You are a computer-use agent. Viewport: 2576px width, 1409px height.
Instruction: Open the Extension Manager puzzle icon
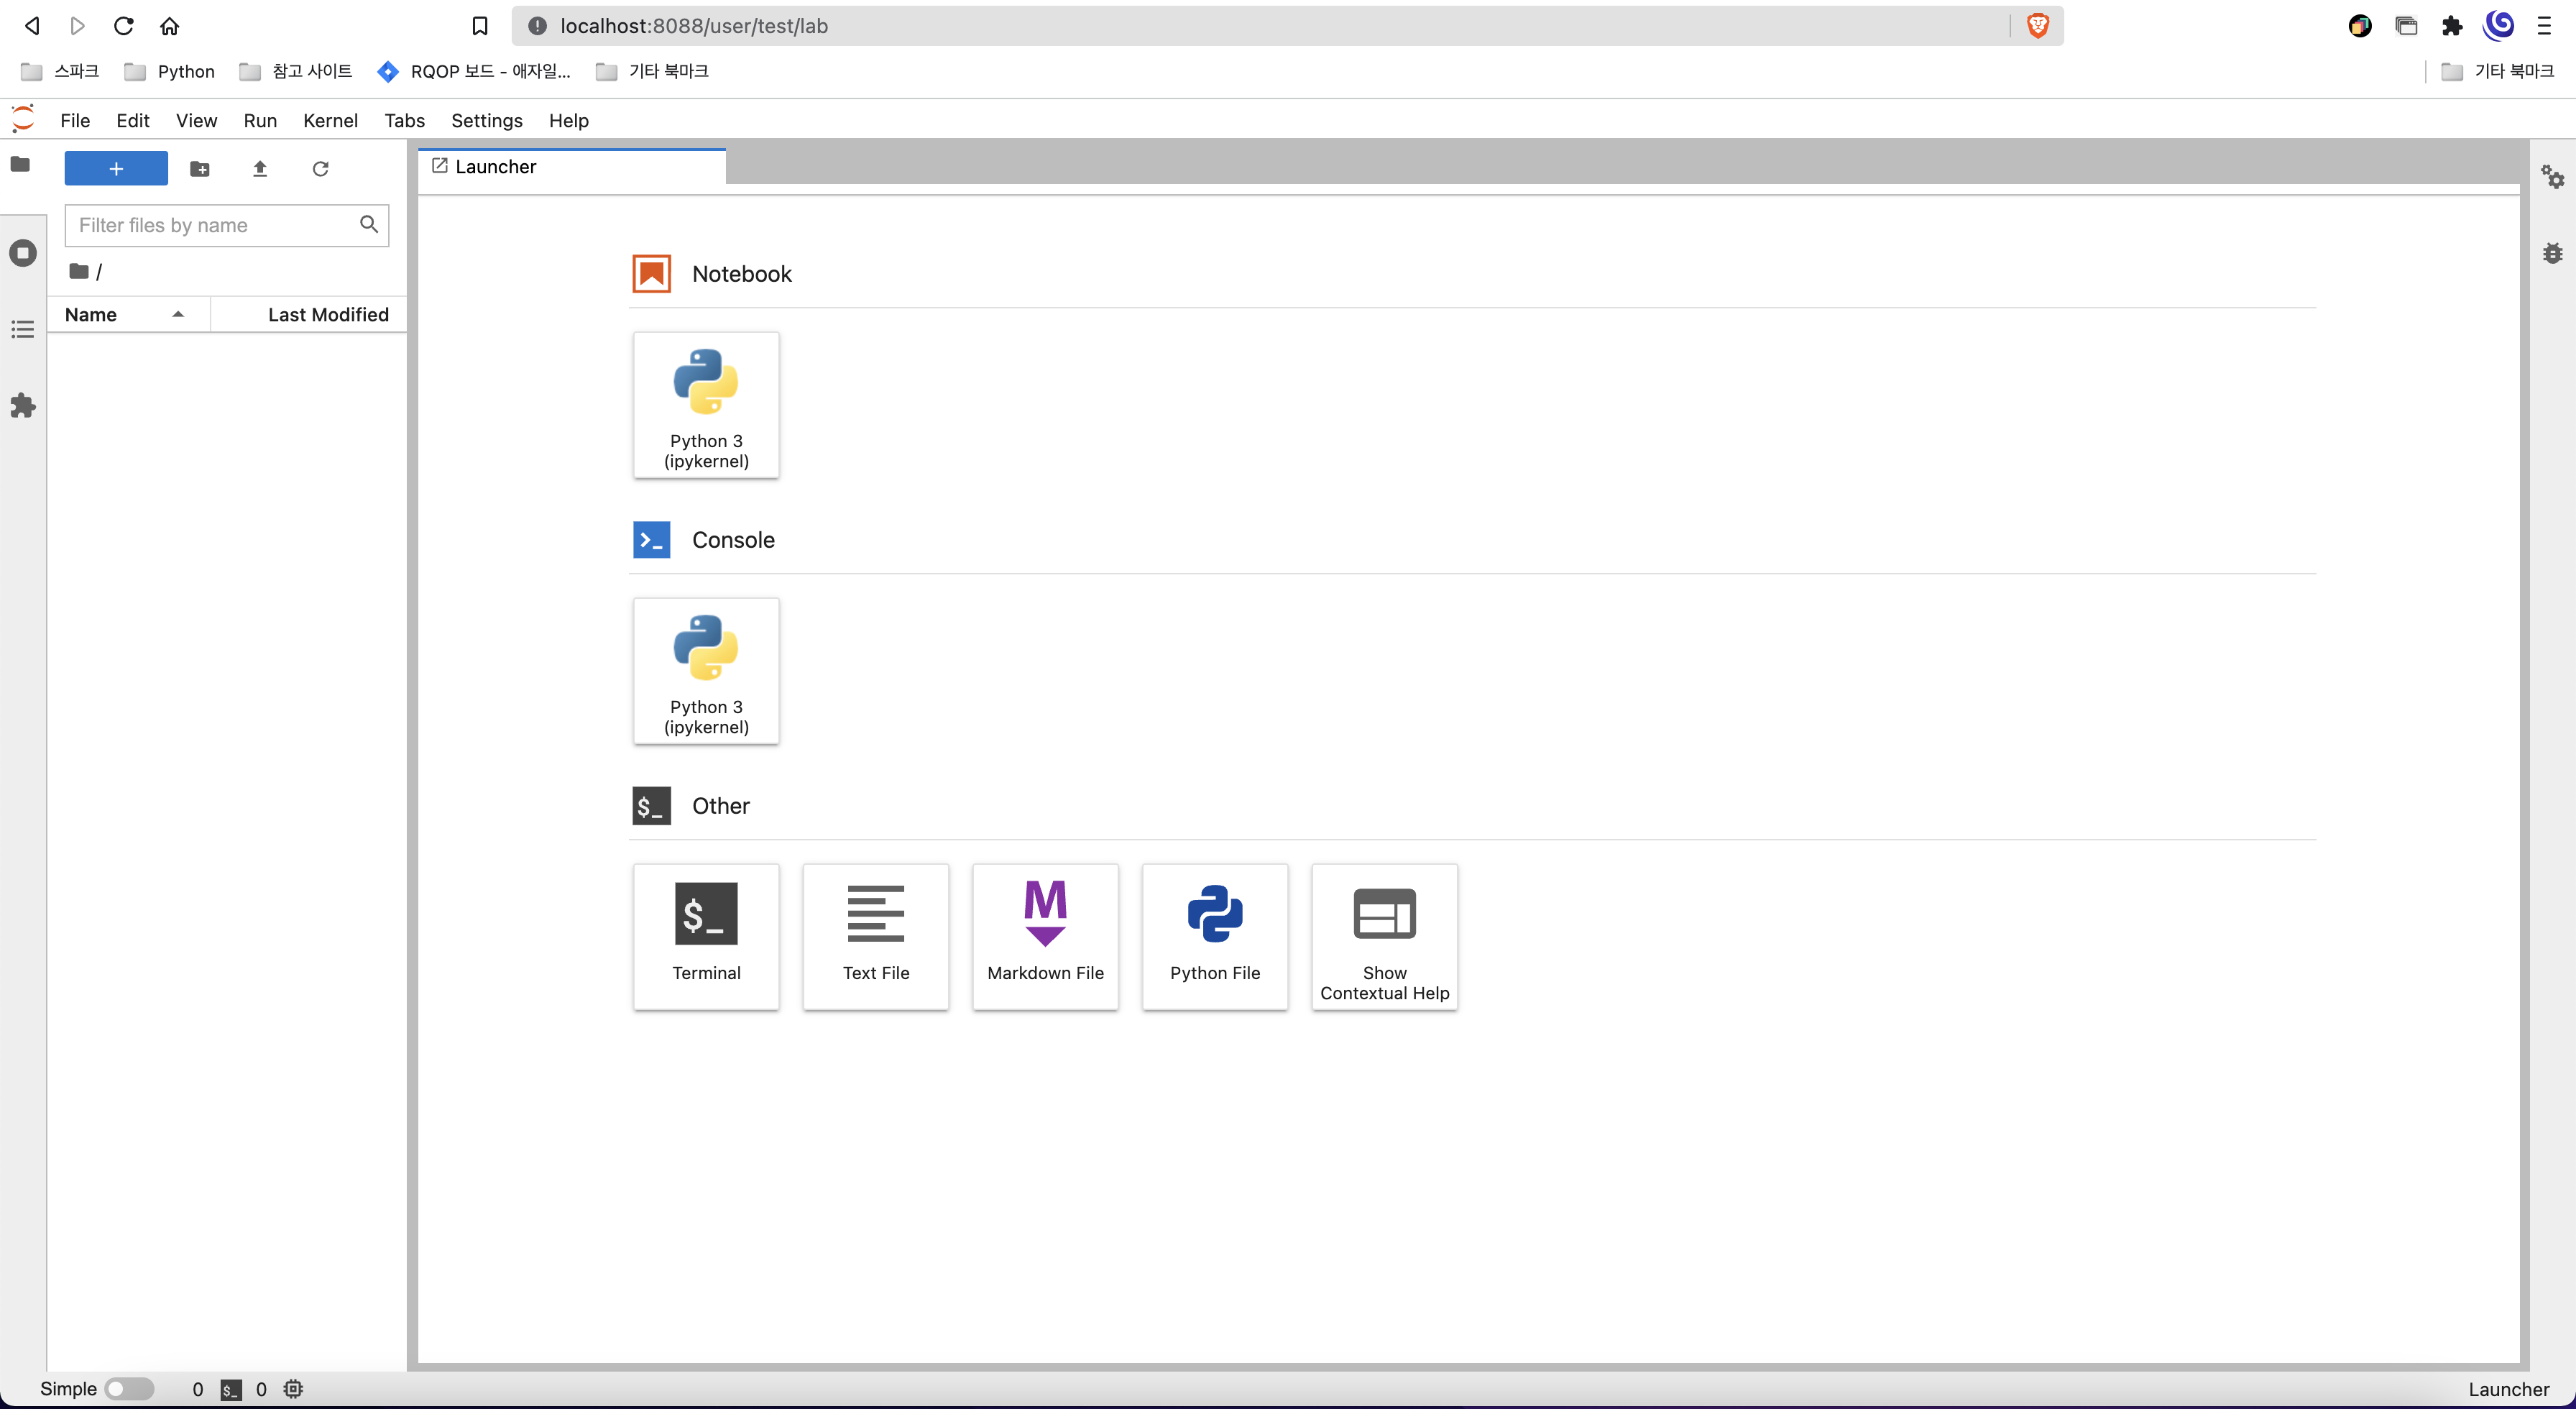coord(22,406)
